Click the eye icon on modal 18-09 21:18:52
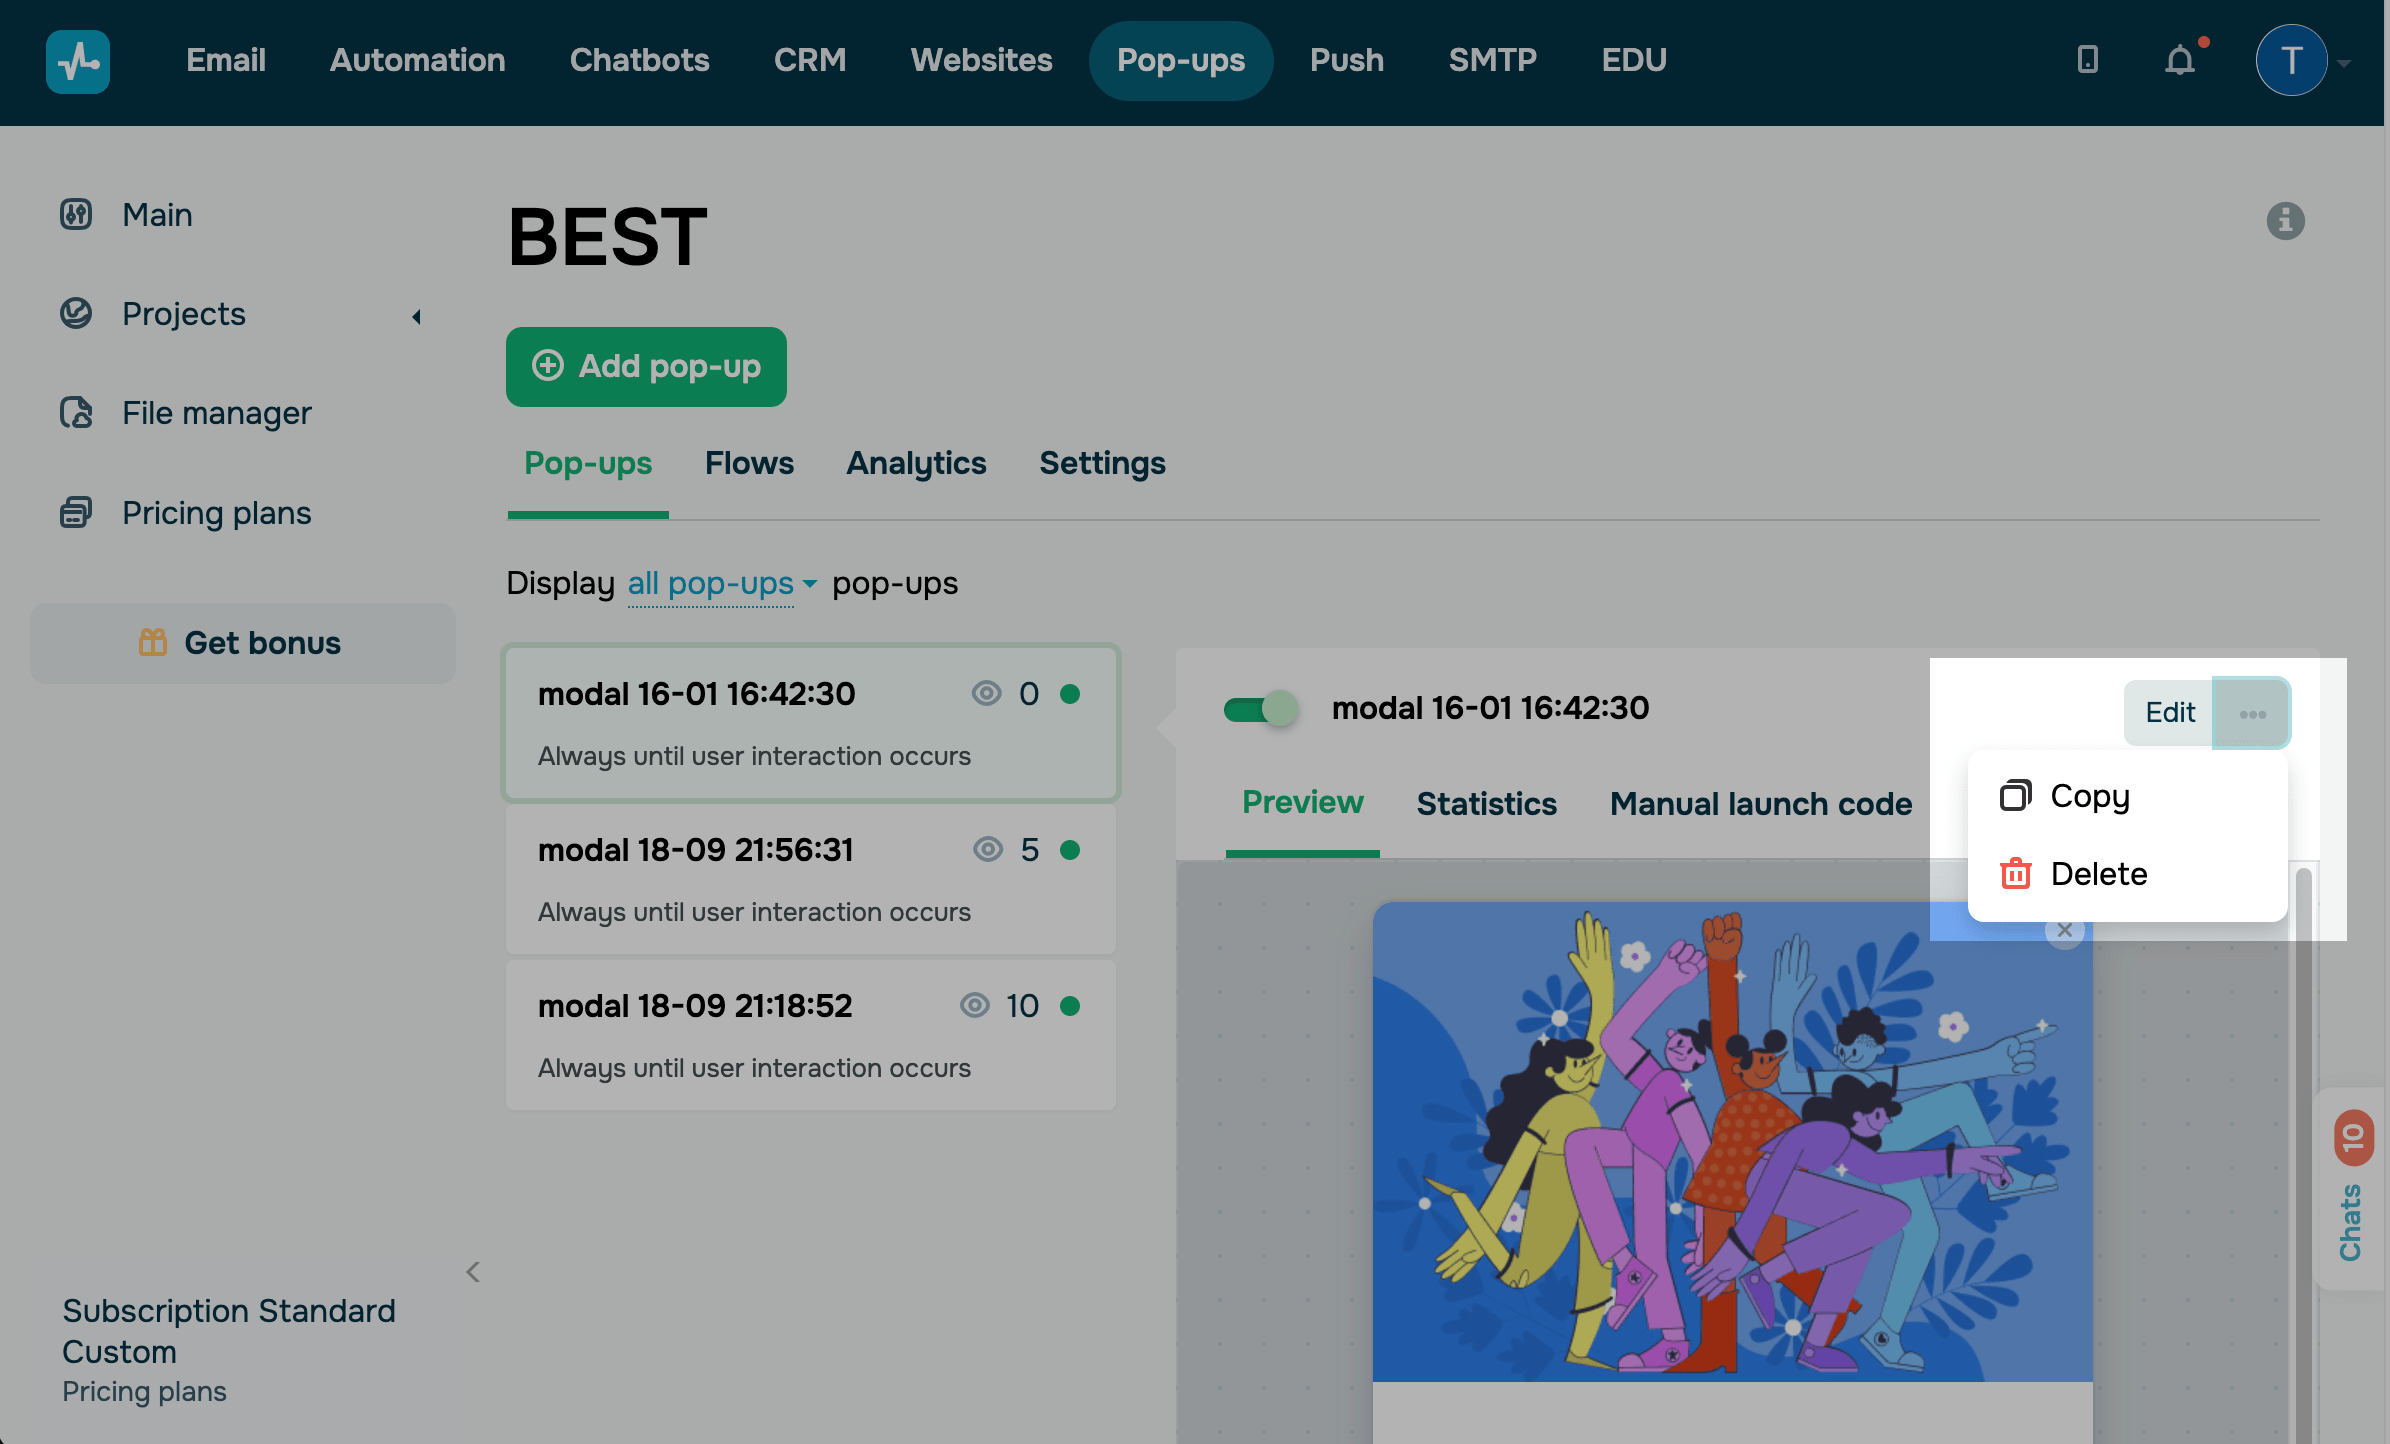Image resolution: width=2390 pixels, height=1444 pixels. pos(975,1005)
